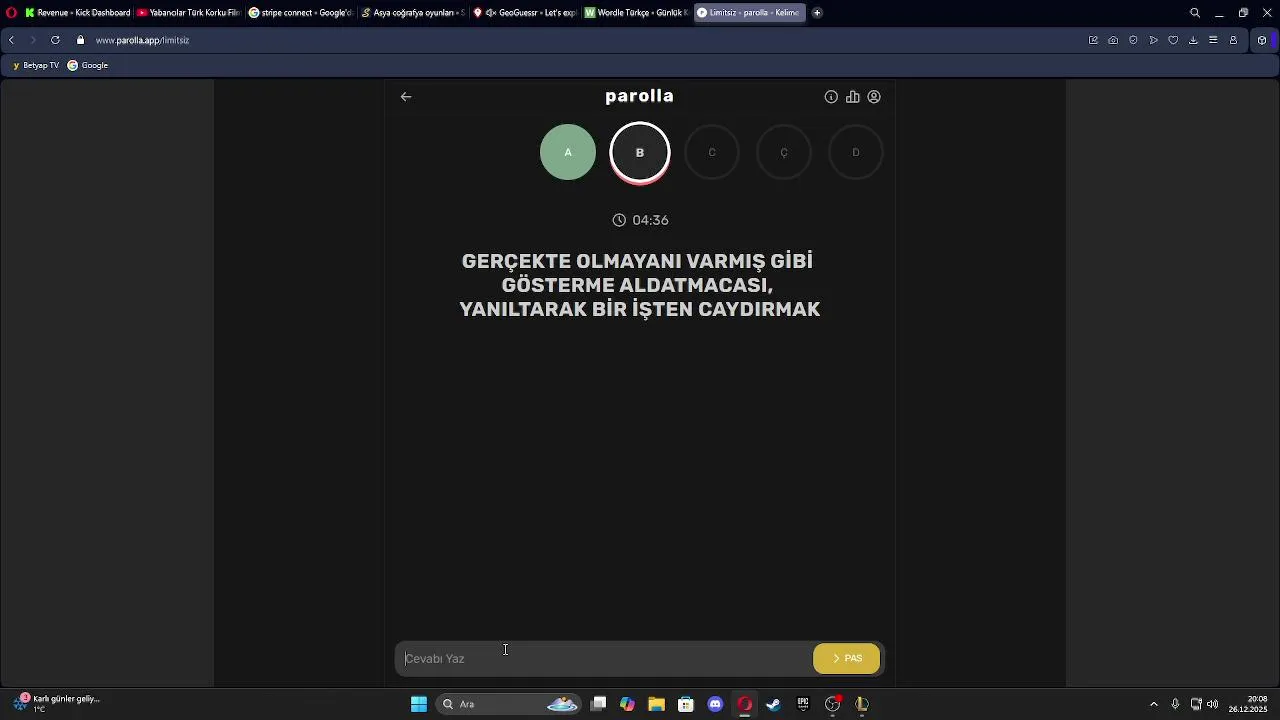
Task: Take a snapshot with camera icon
Action: point(1113,40)
